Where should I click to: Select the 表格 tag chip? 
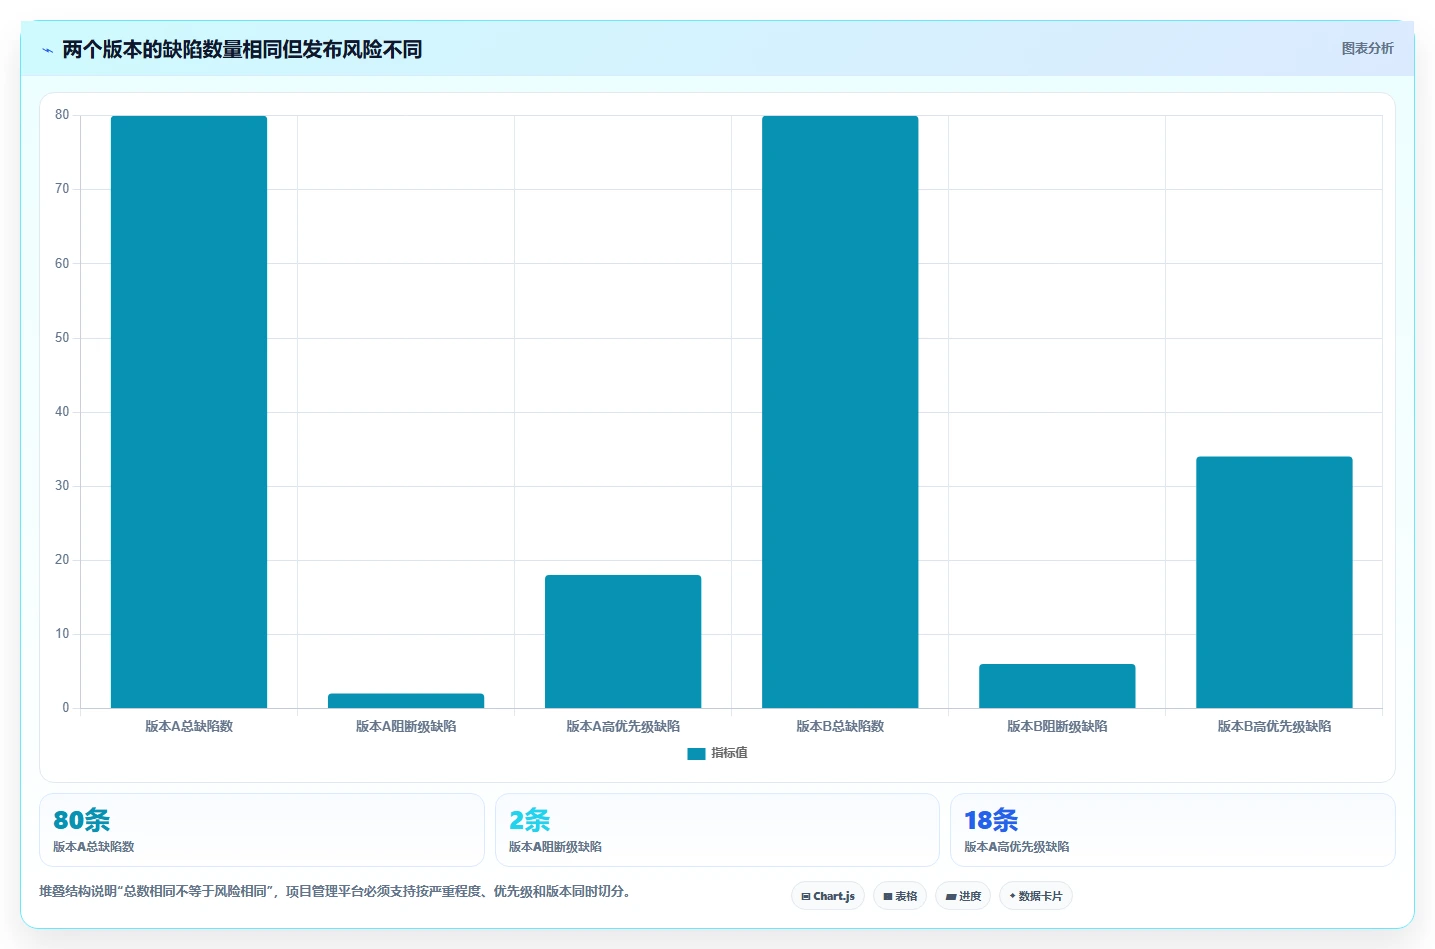pyautogui.click(x=900, y=896)
